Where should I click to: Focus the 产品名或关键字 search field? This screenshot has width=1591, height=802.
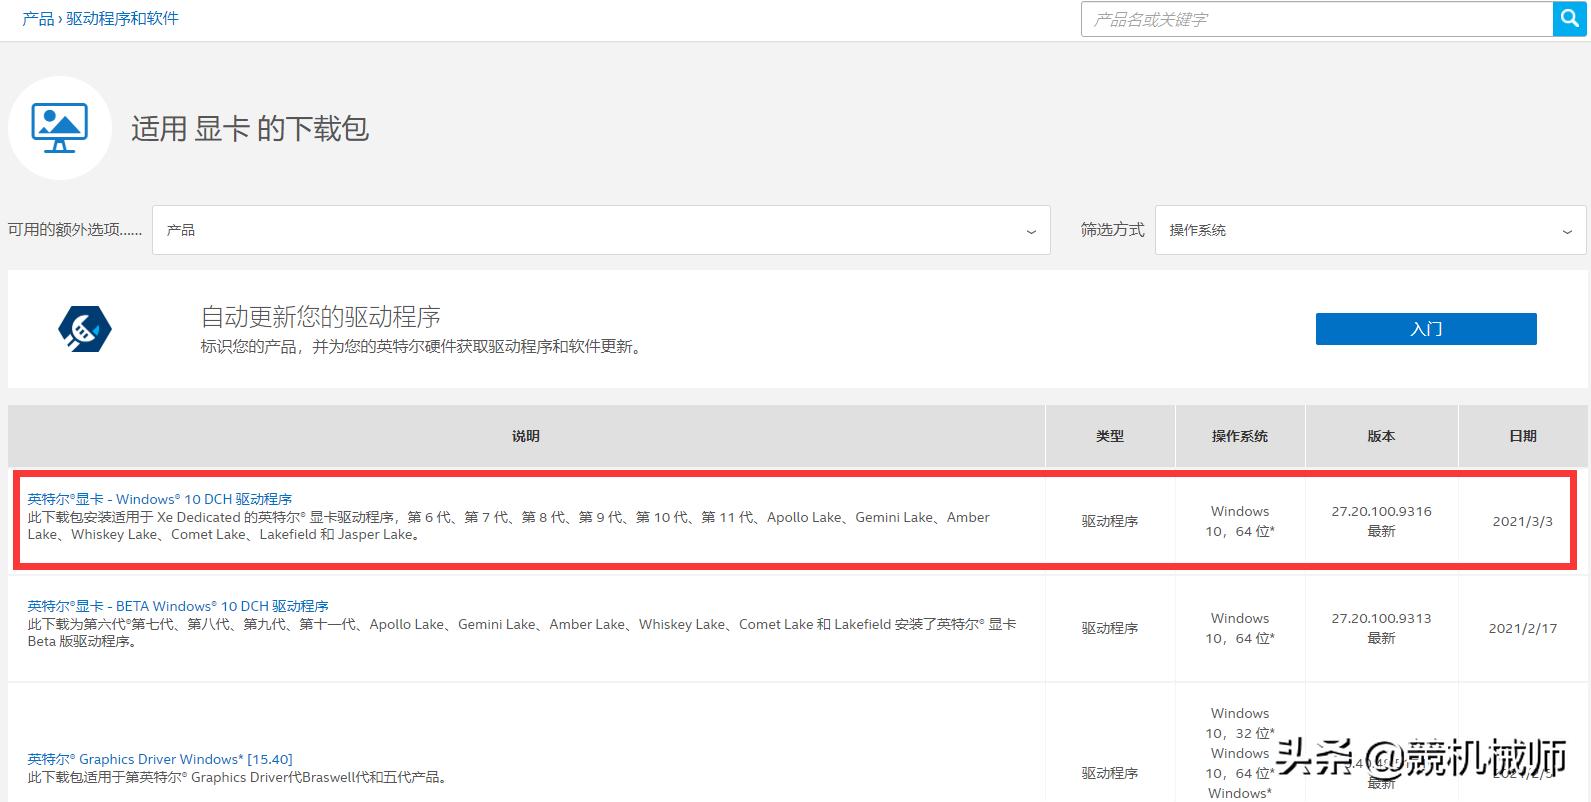point(1316,19)
